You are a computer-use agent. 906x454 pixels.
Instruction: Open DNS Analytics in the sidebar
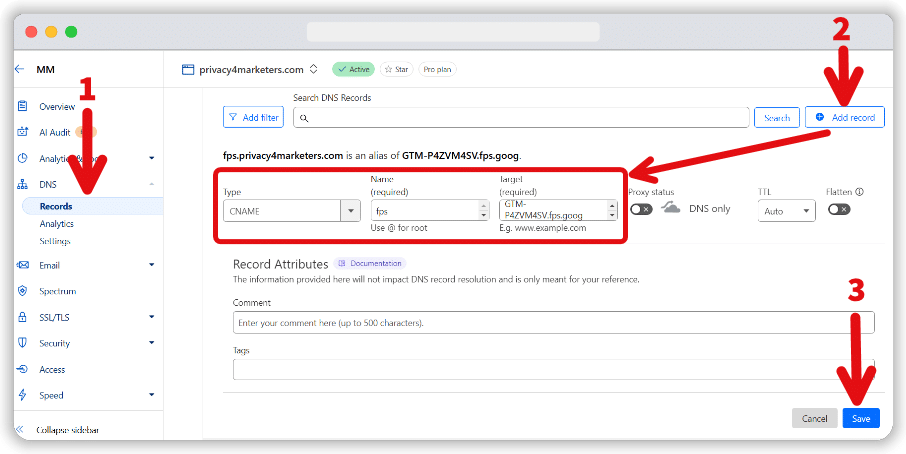[57, 224]
